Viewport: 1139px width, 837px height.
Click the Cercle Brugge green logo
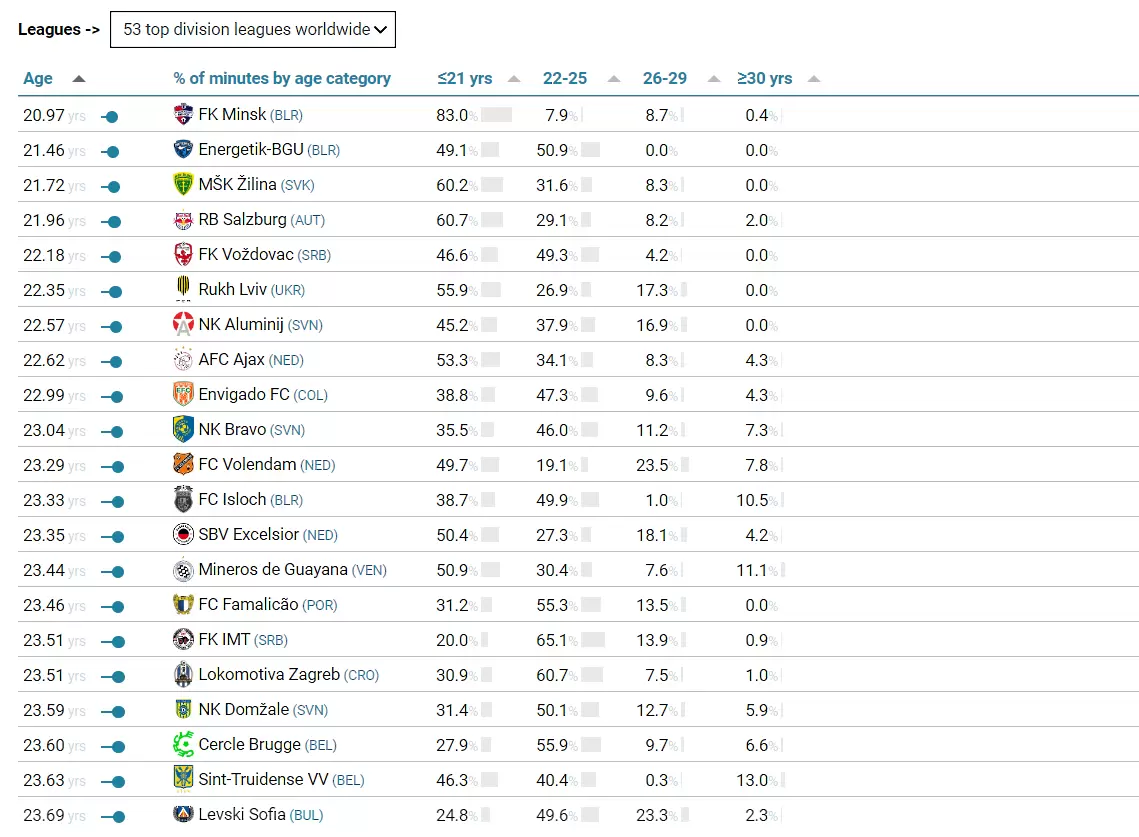[x=183, y=745]
